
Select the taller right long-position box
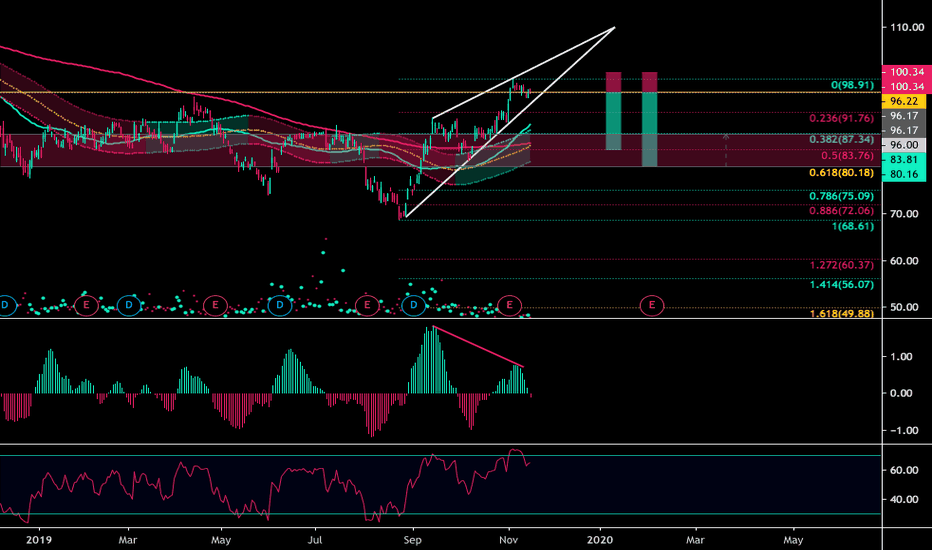(649, 119)
